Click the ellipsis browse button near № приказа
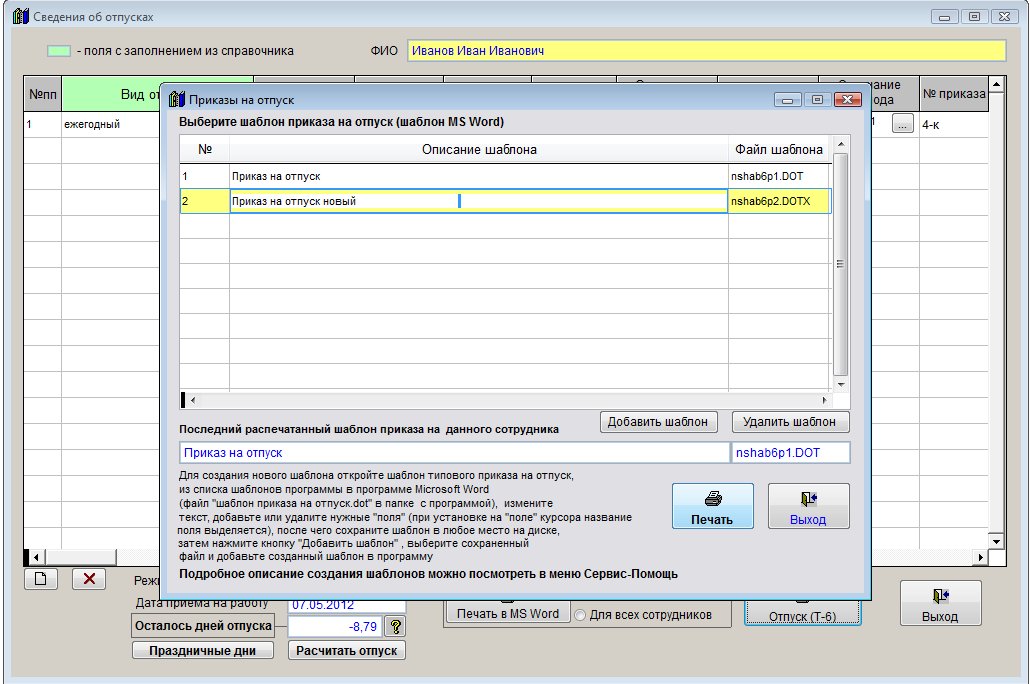The width and height of the screenshot is (1030, 684). [x=902, y=124]
